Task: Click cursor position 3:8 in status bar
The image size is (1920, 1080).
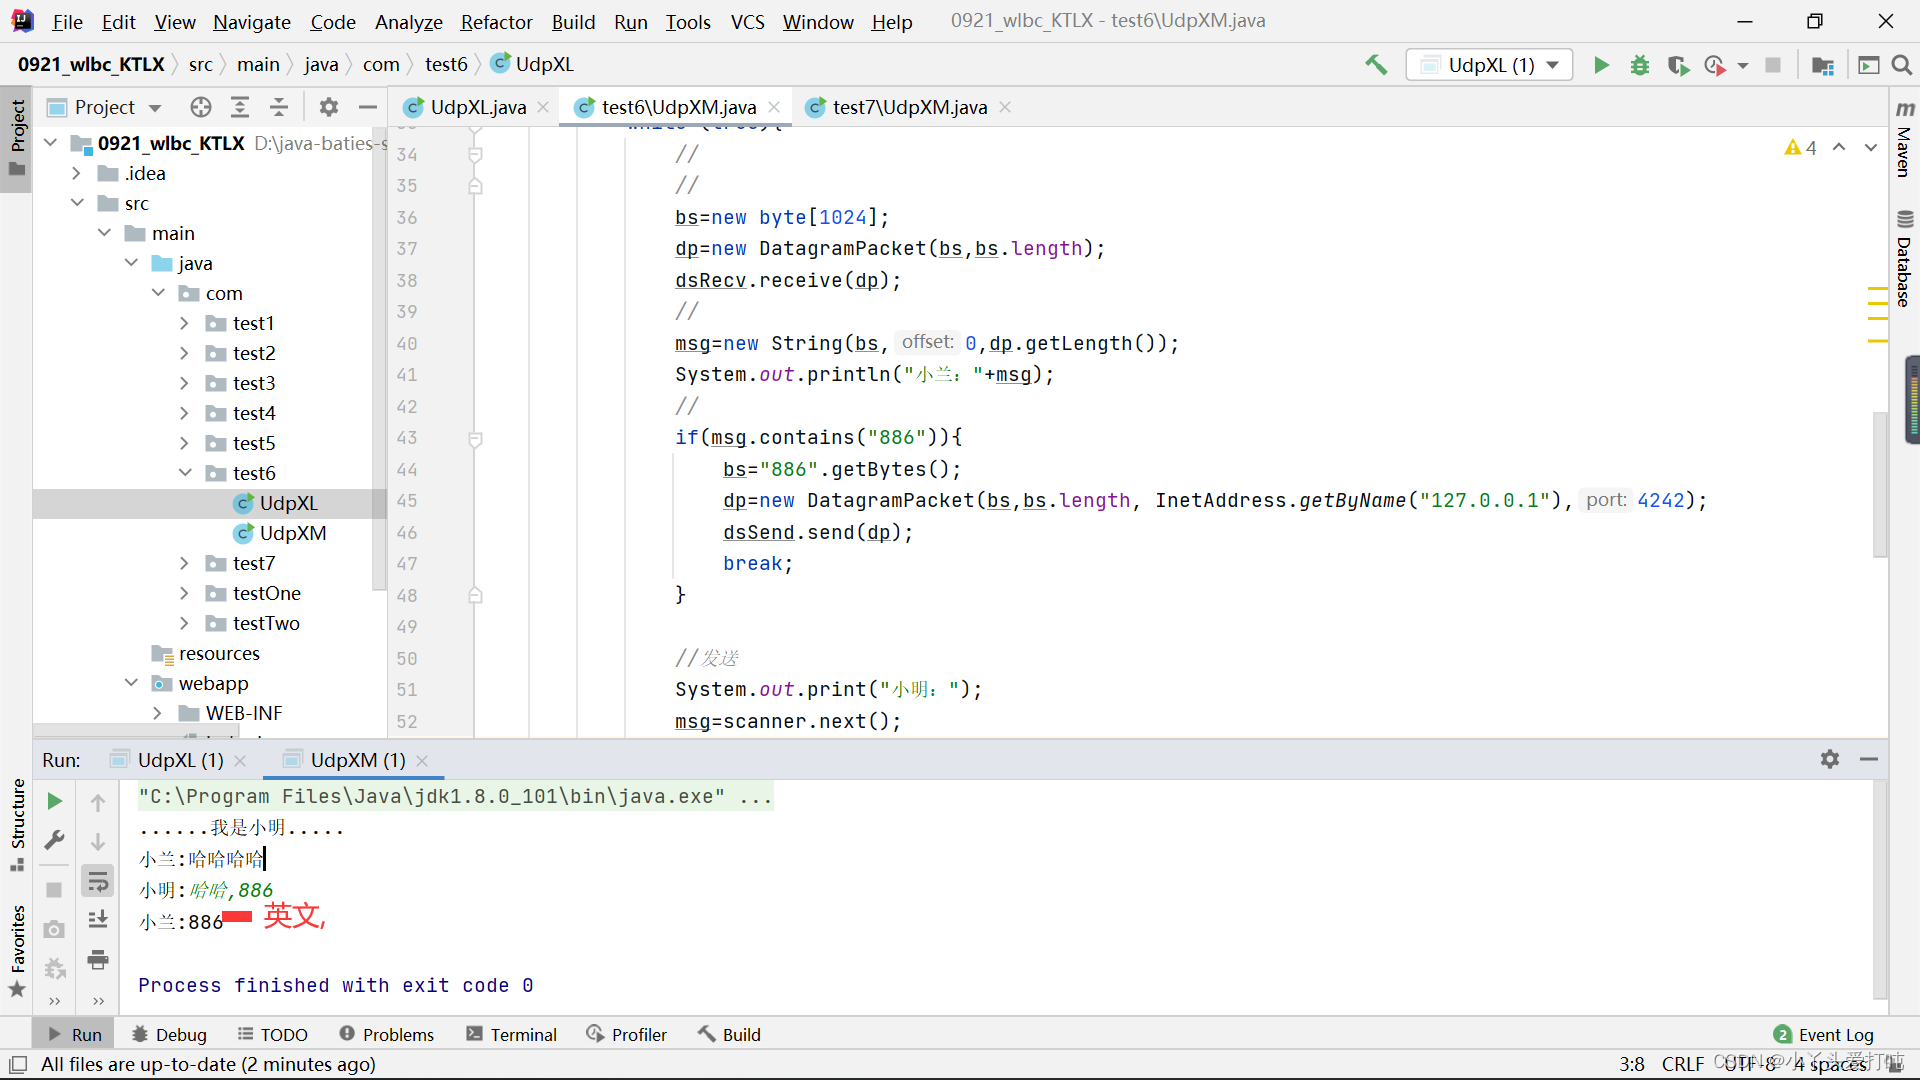Action: (1632, 1064)
